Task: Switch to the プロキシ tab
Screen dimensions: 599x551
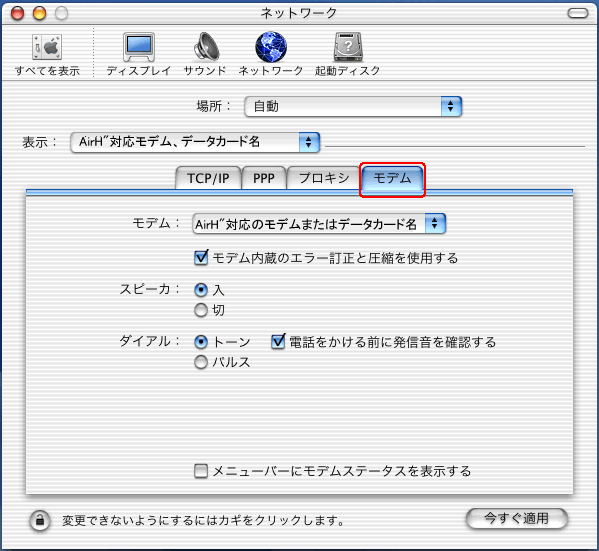Action: point(324,178)
